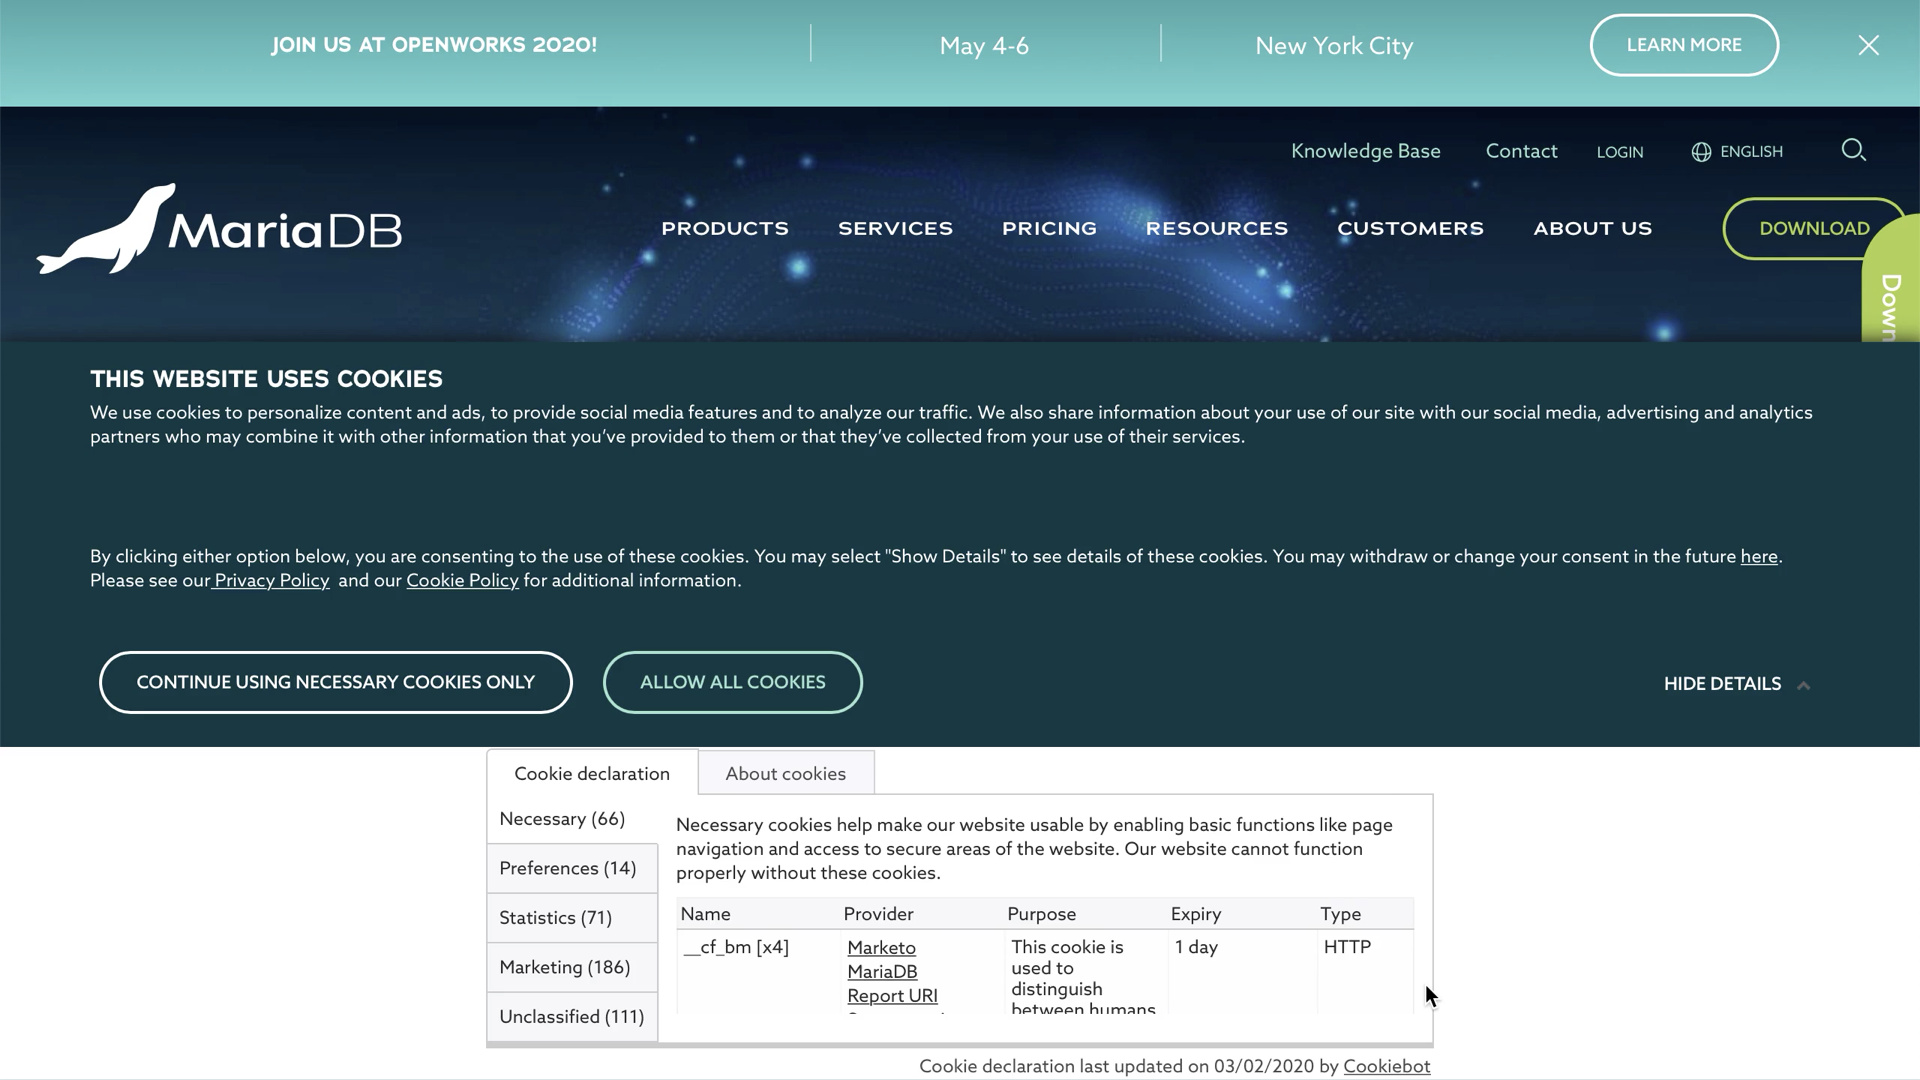Viewport: 1920px width, 1080px height.
Task: Select the Marketing (186) category
Action: (x=572, y=967)
